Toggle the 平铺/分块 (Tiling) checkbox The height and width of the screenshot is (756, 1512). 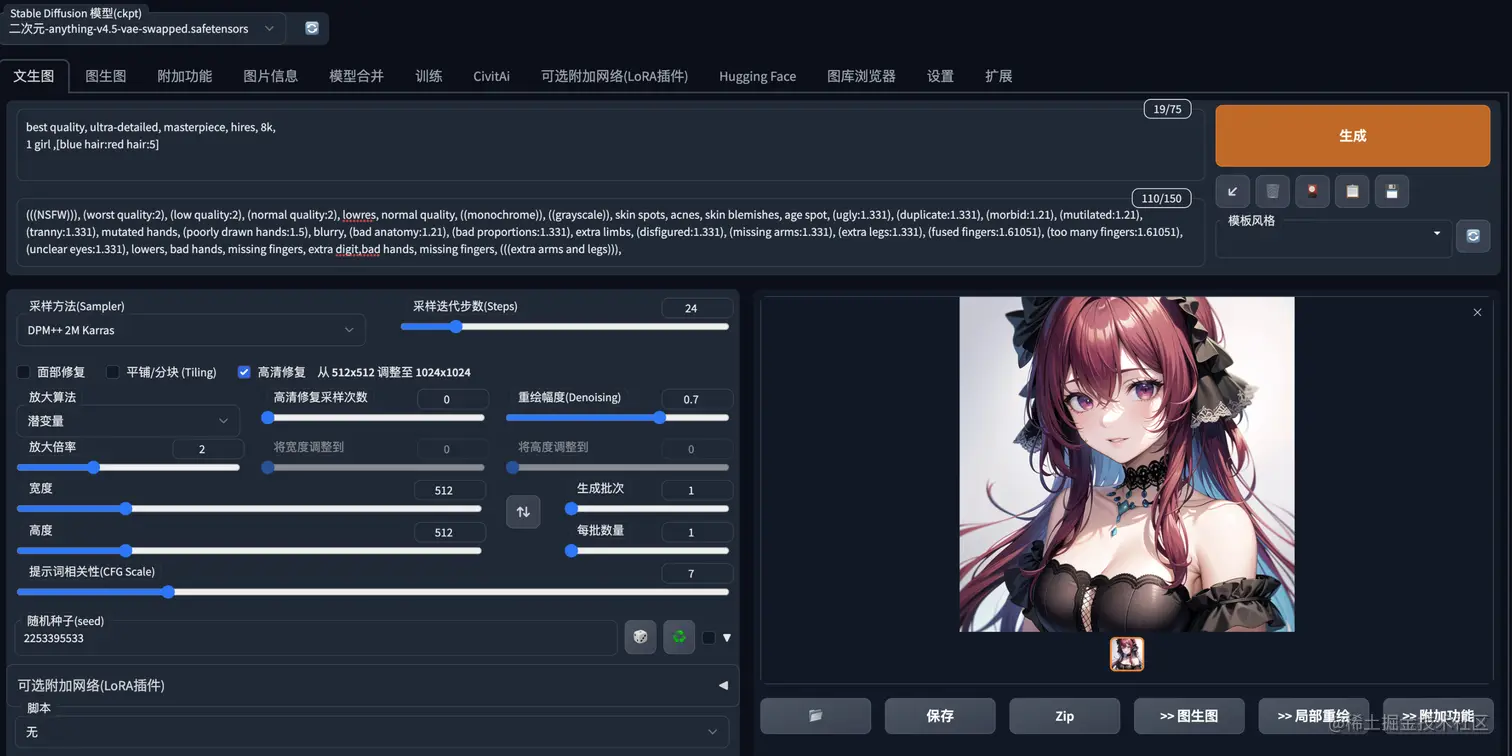coord(113,372)
